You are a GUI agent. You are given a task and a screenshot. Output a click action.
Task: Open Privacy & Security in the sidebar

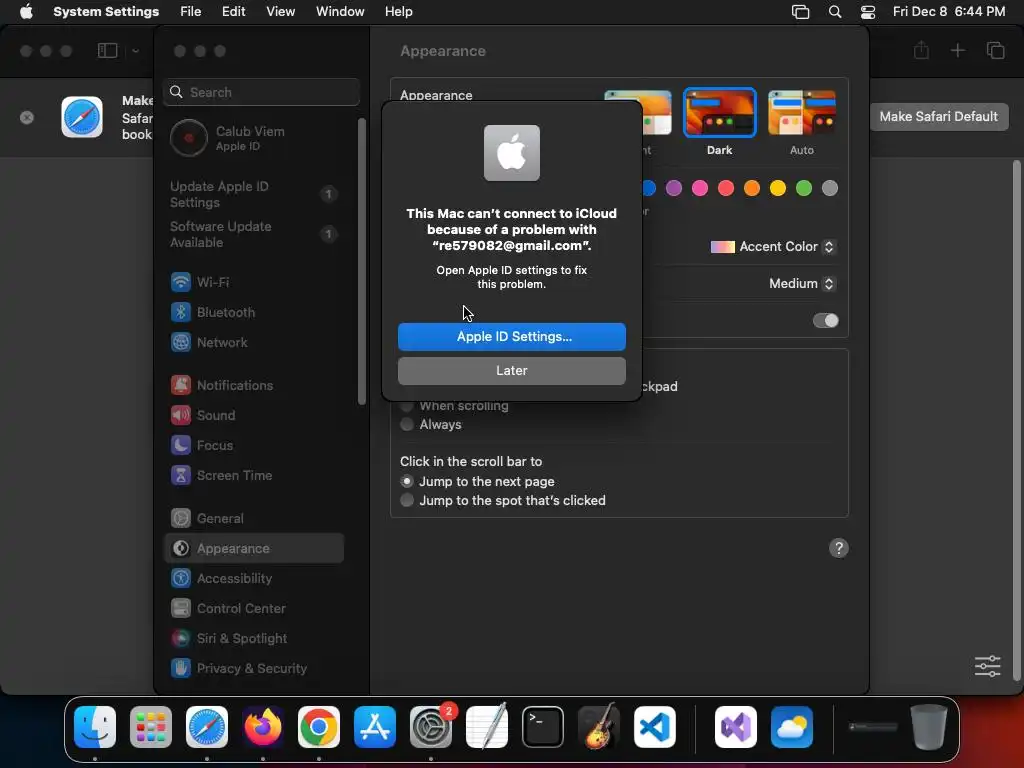[254, 669]
